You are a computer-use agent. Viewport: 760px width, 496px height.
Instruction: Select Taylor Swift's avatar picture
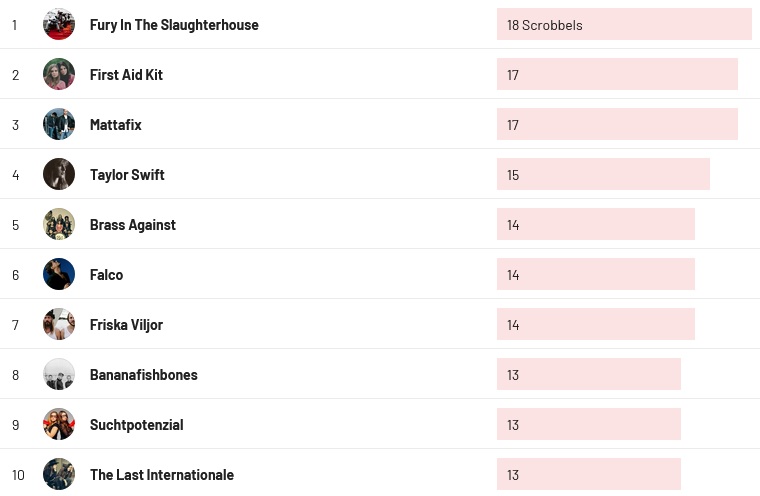[59, 174]
